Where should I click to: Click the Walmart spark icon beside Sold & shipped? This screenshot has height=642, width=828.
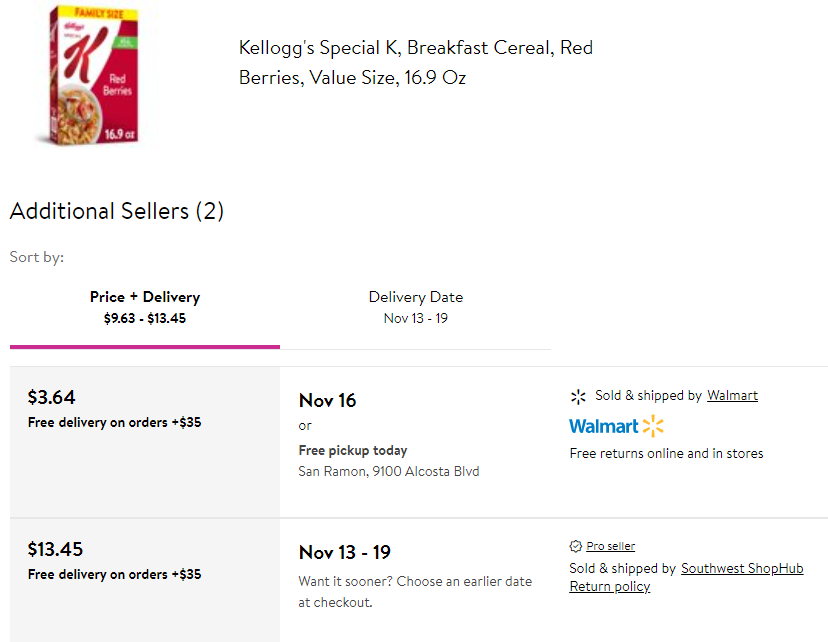click(x=578, y=396)
